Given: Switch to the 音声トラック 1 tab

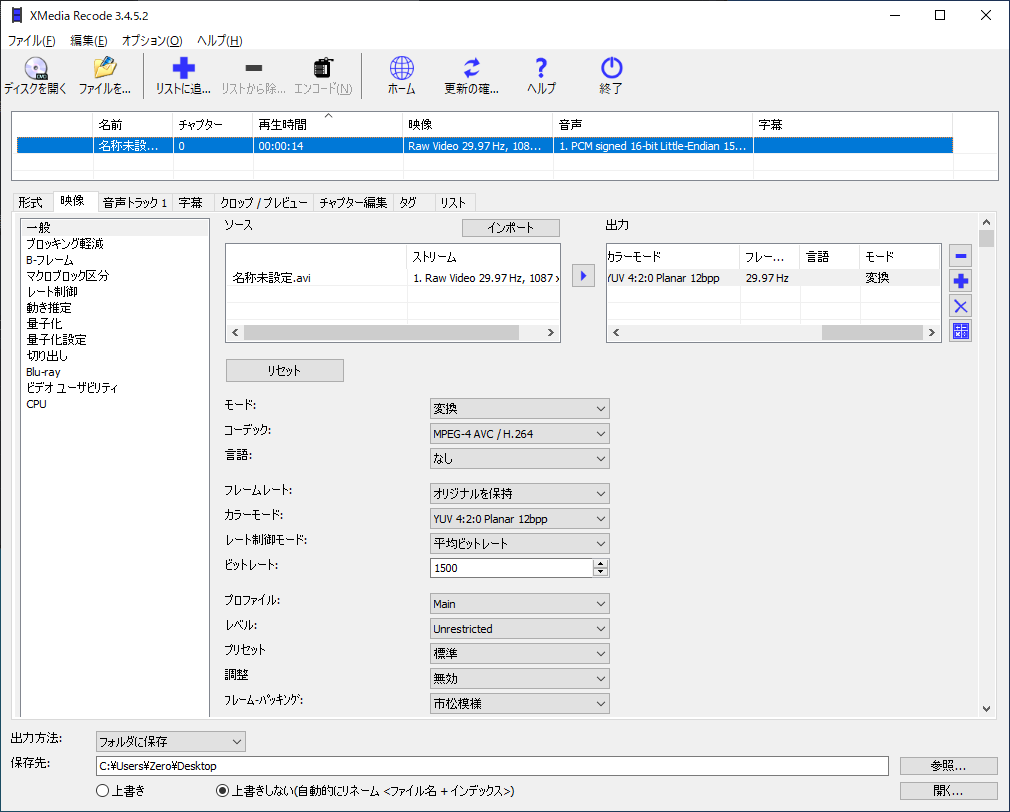Looking at the screenshot, I should point(135,202).
